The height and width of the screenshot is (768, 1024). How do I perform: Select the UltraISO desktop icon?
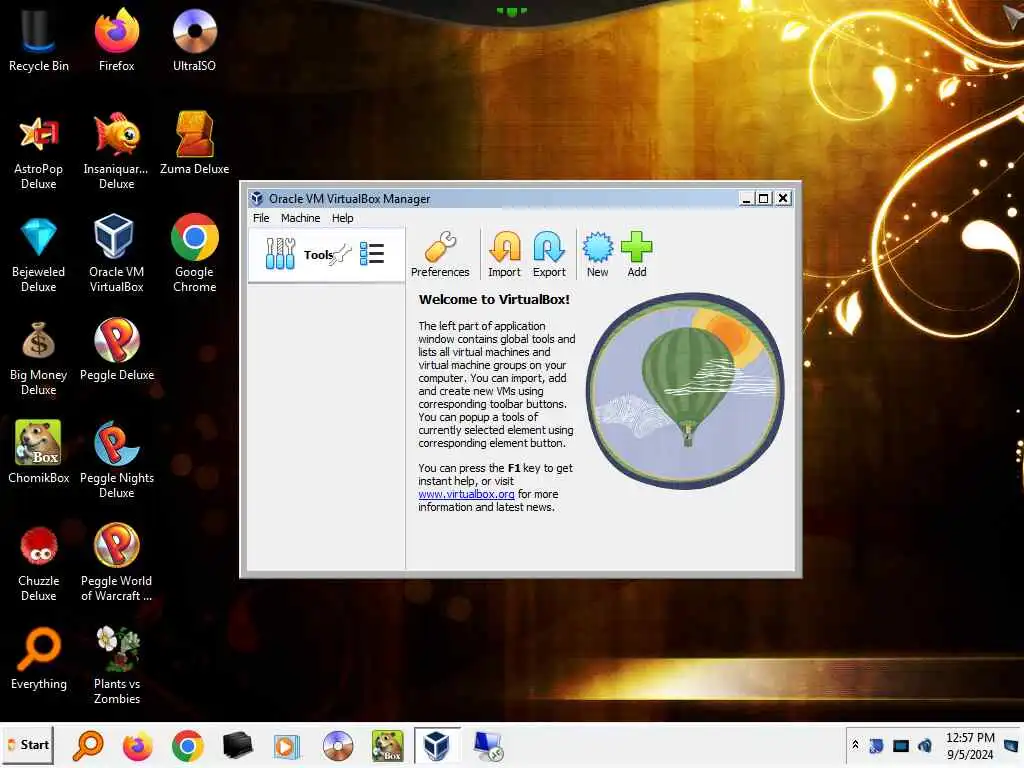[x=195, y=40]
